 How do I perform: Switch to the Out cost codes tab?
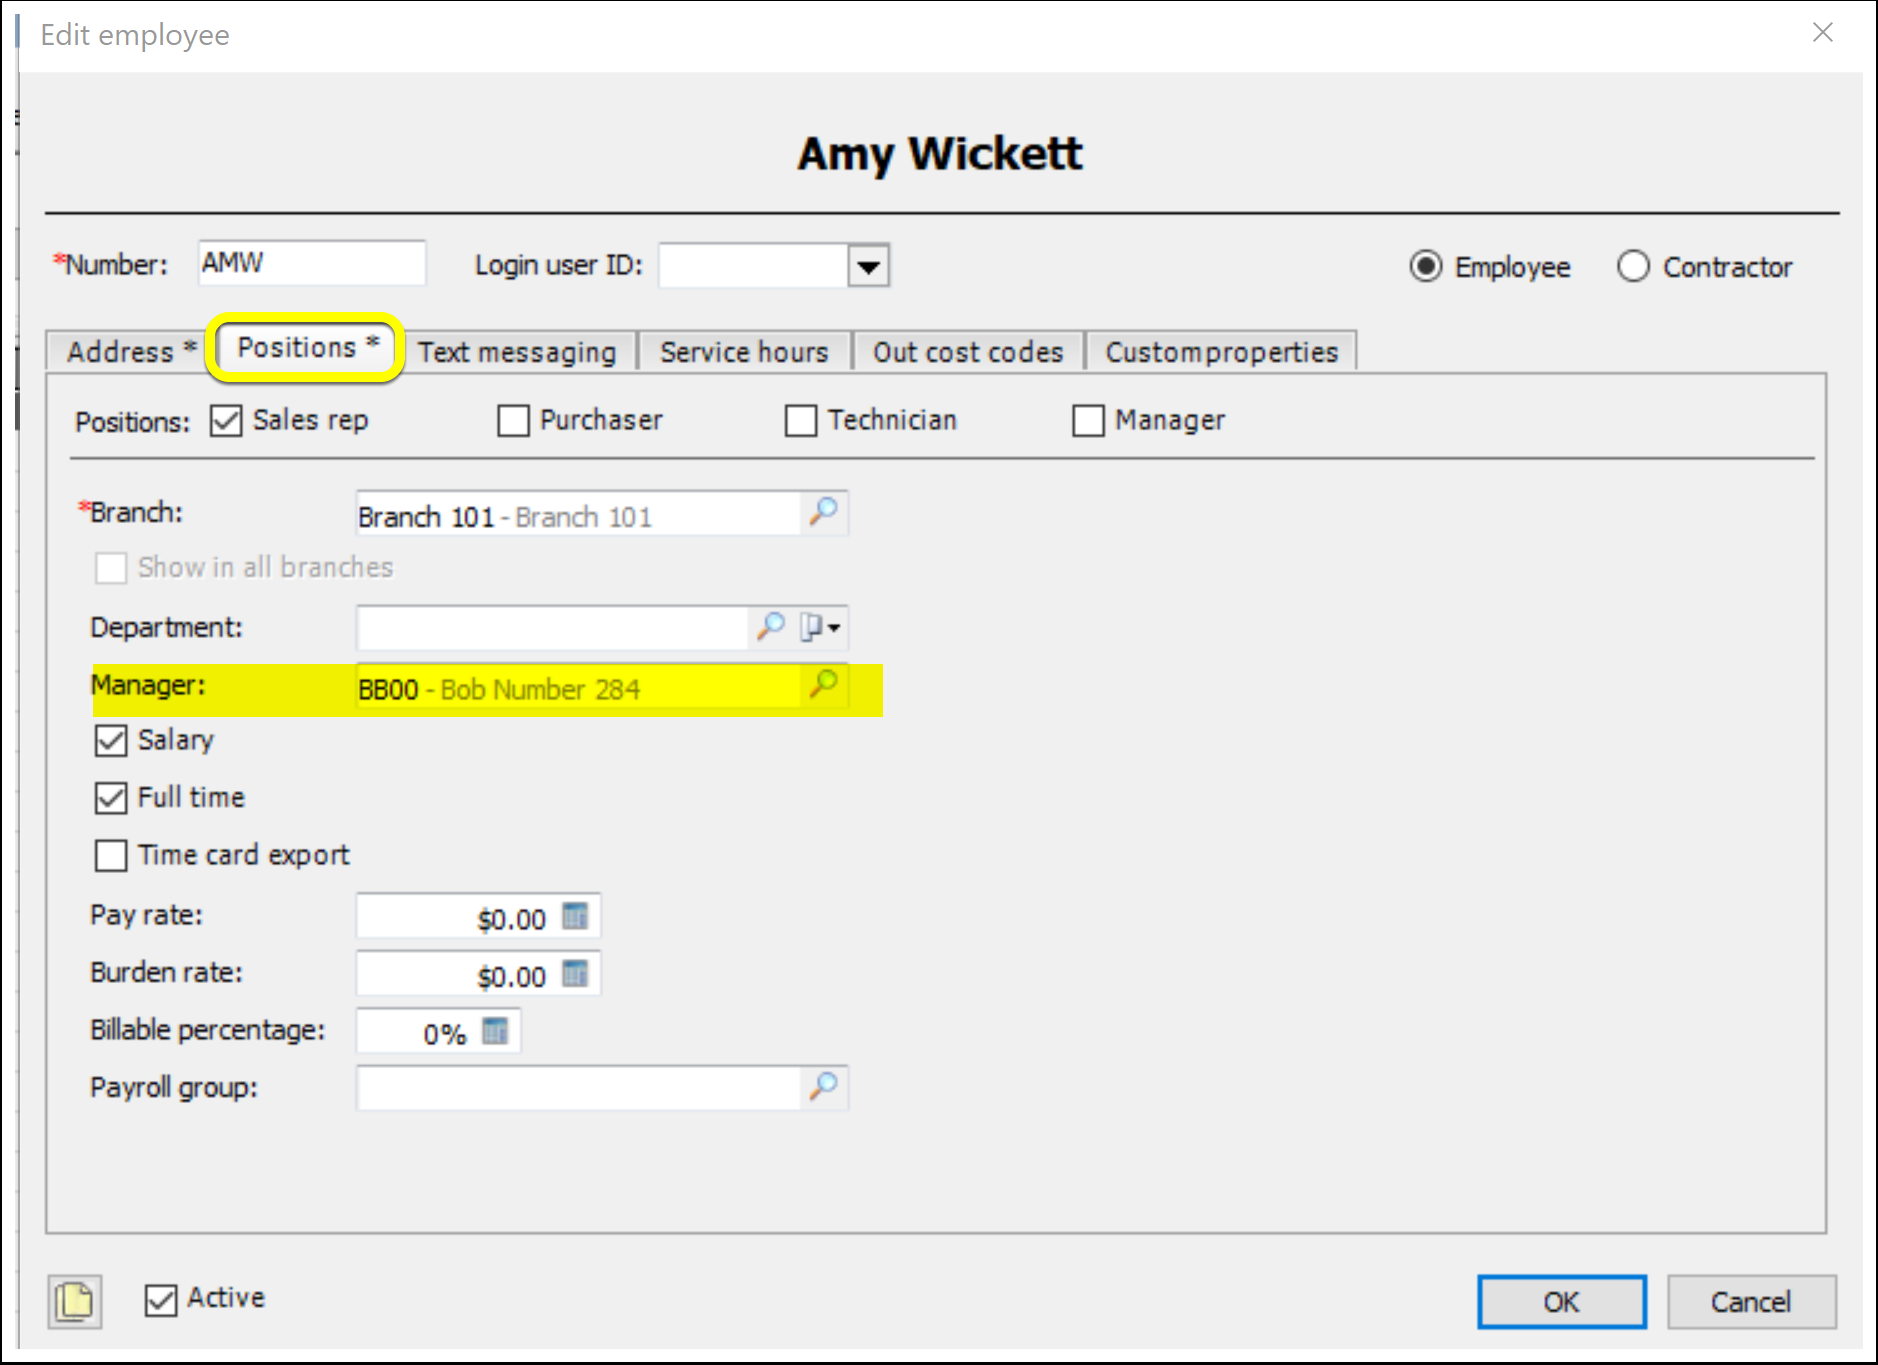click(x=967, y=352)
